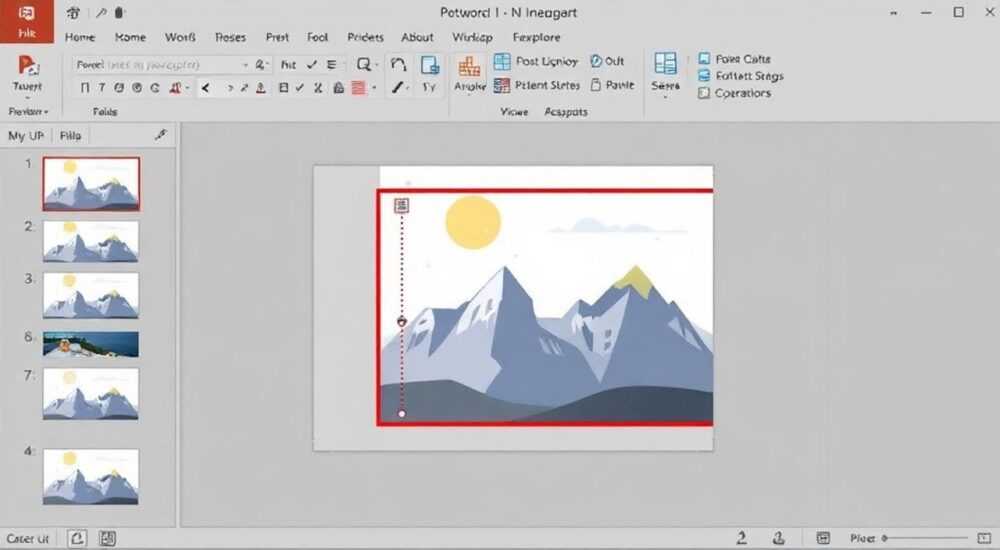Click the scissors cut icon
Screen dimensions: 1000x550
pyautogui.click(x=318, y=88)
